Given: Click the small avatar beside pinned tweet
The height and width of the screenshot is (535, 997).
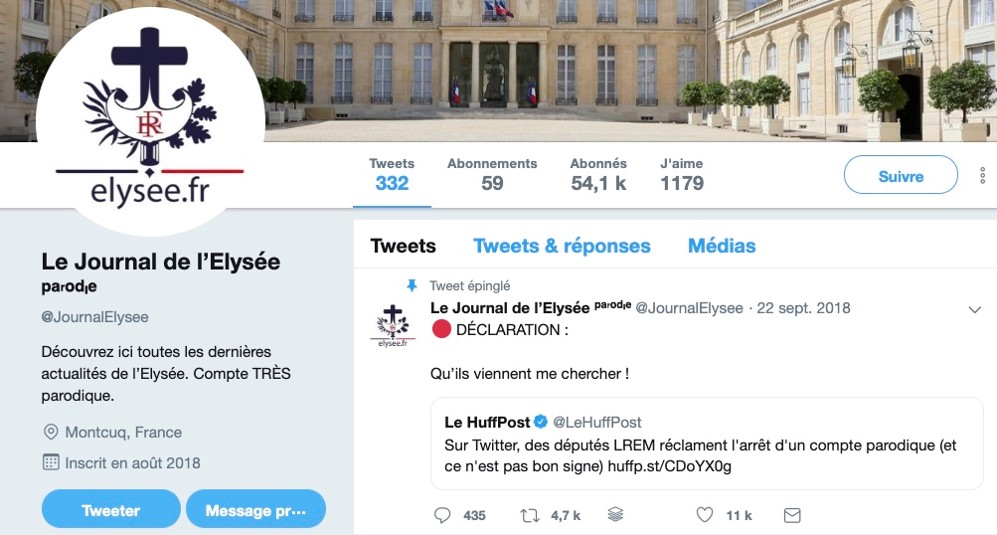Looking at the screenshot, I should point(392,324).
